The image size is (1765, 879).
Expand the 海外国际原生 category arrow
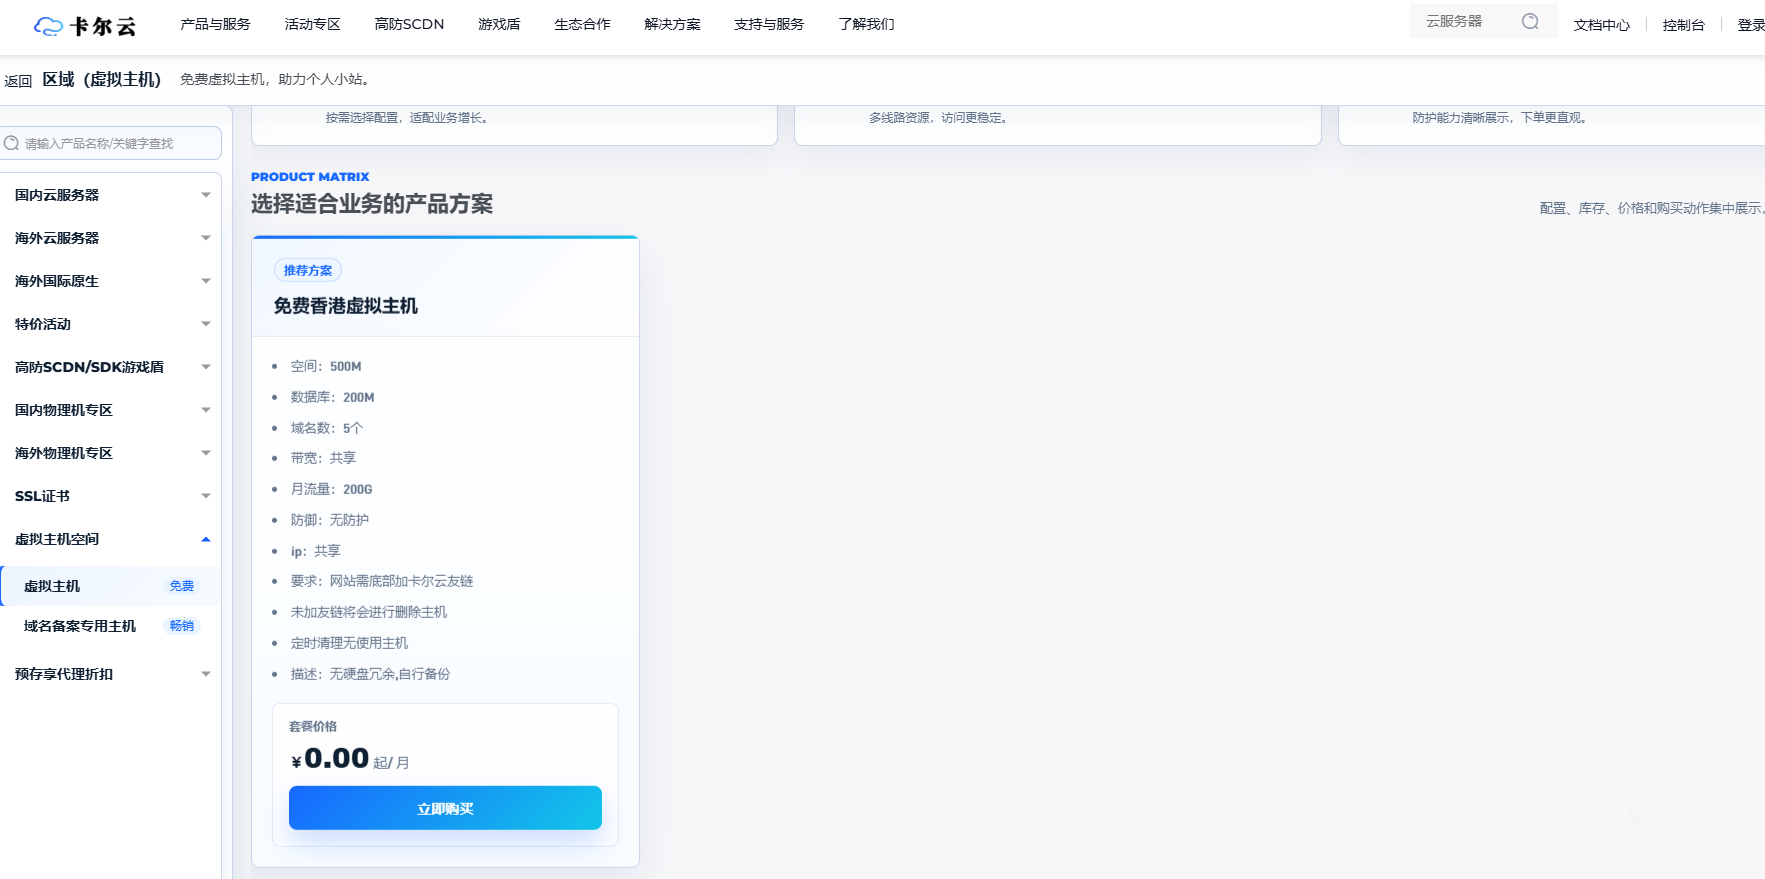(x=206, y=281)
